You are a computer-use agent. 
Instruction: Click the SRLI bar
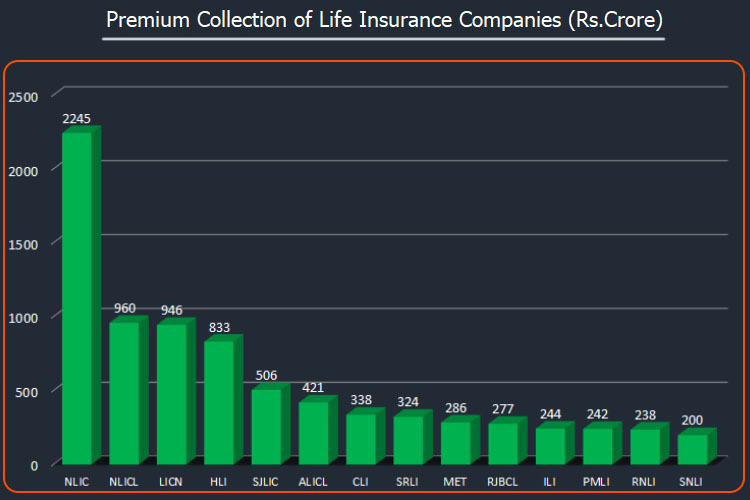[407, 439]
